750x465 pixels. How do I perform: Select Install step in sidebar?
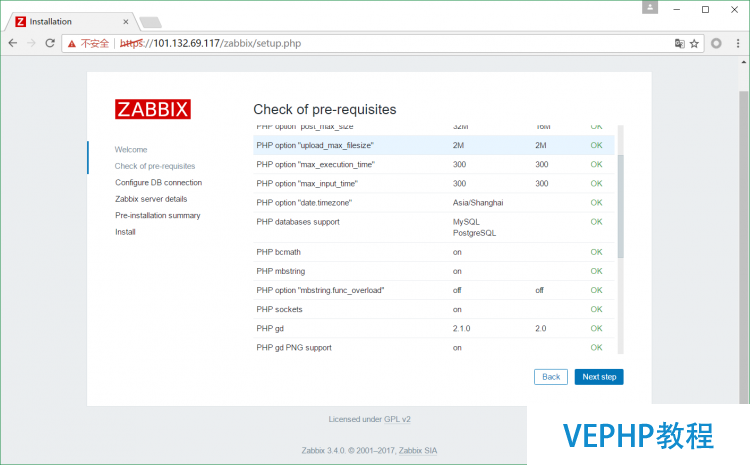(125, 232)
